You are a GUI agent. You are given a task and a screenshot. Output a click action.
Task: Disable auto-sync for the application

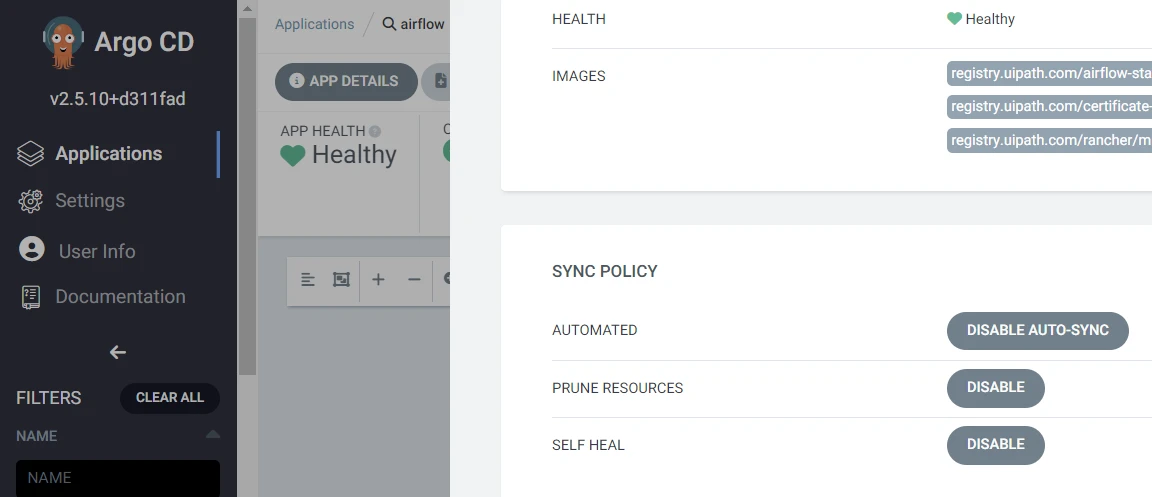(1037, 330)
